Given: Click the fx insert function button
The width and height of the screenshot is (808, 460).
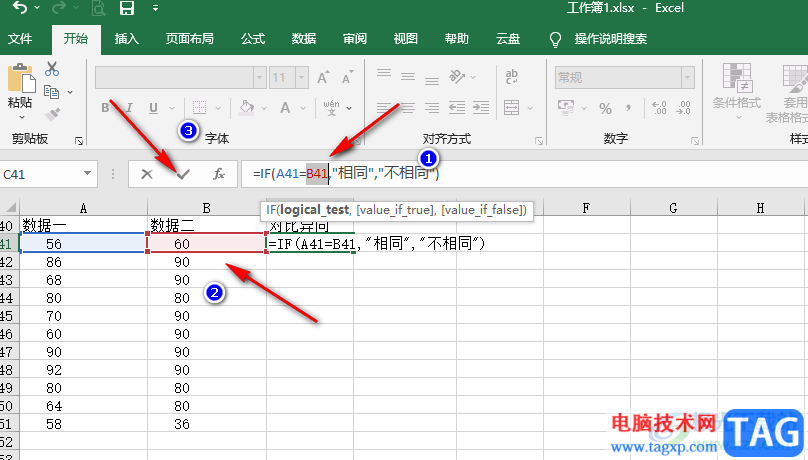Looking at the screenshot, I should click(x=219, y=174).
